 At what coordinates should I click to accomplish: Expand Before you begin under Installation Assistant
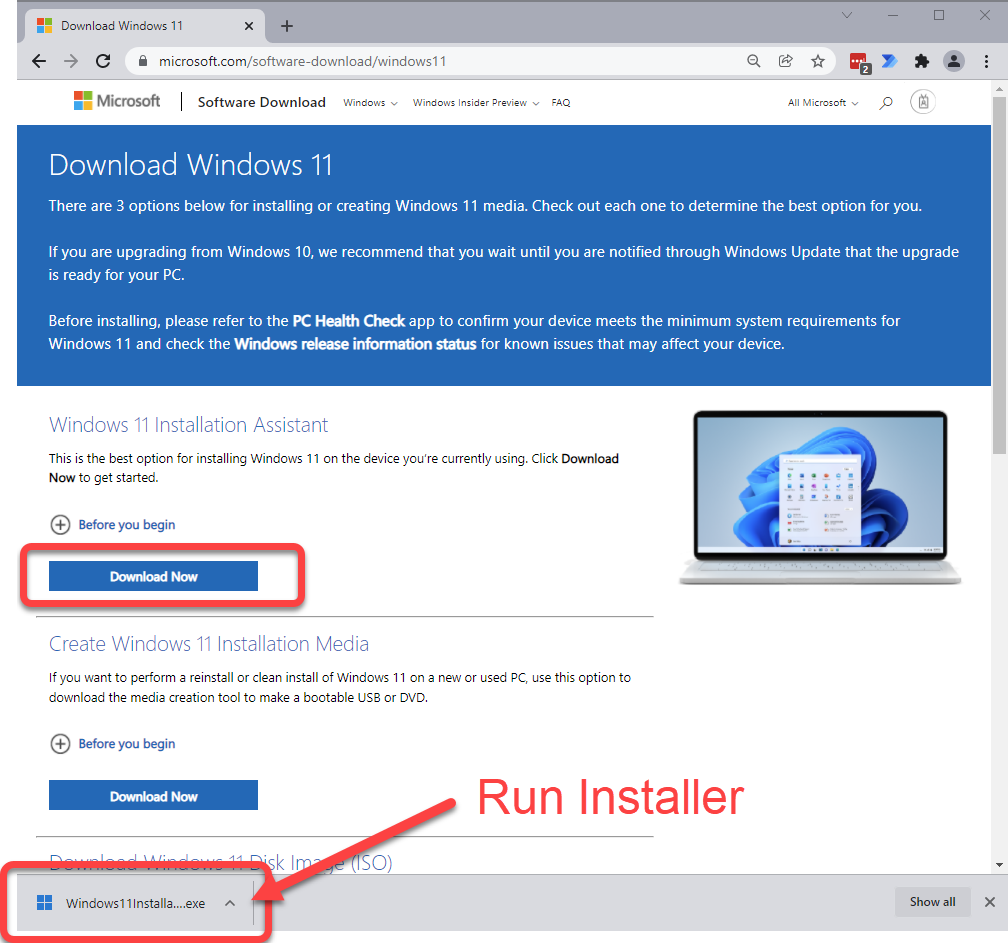[112, 525]
